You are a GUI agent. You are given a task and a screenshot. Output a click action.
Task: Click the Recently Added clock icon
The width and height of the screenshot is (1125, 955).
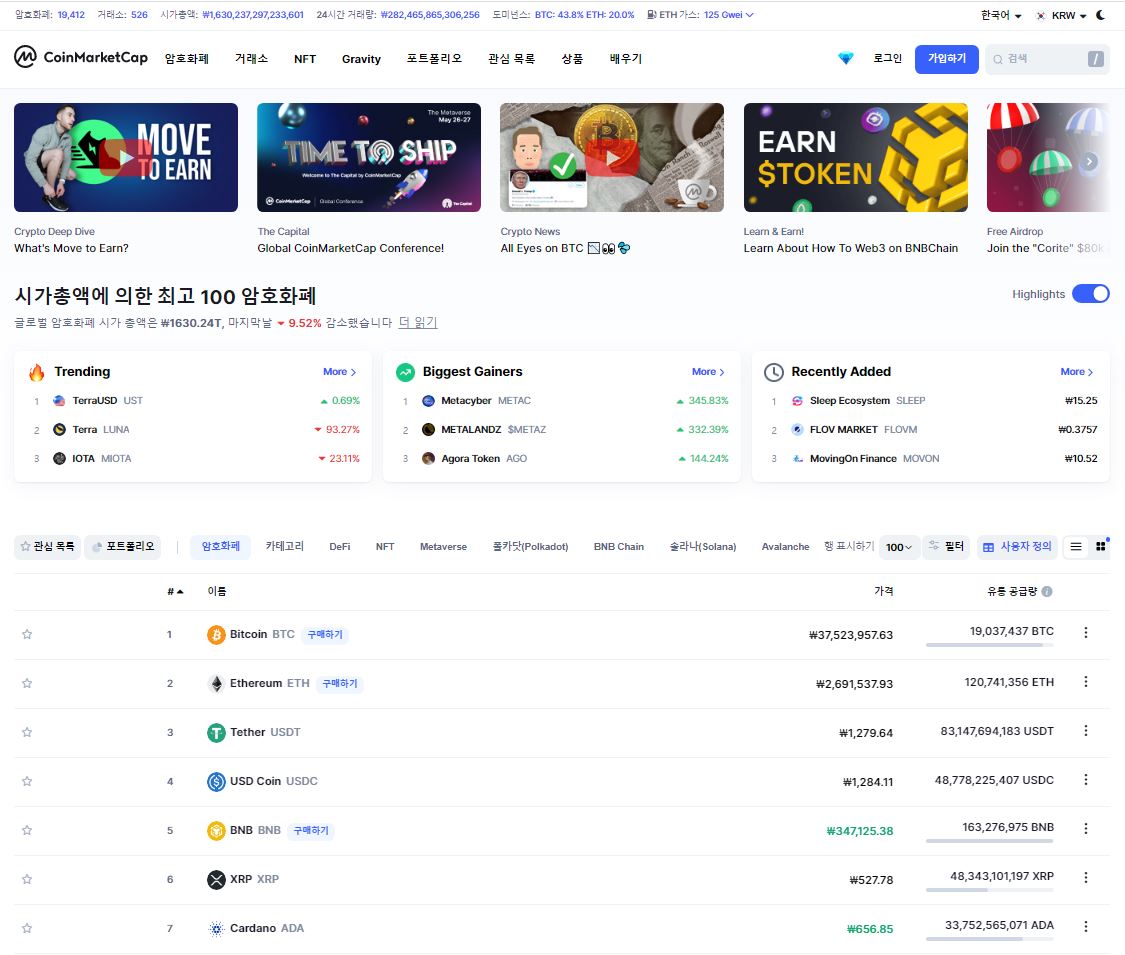[773, 372]
